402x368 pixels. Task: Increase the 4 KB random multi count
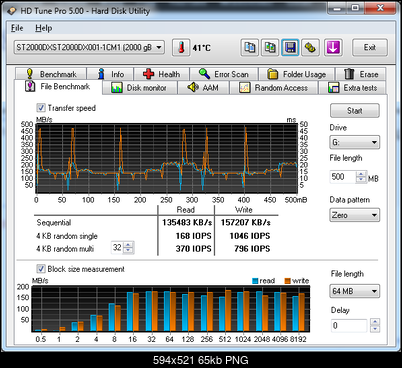coord(128,245)
